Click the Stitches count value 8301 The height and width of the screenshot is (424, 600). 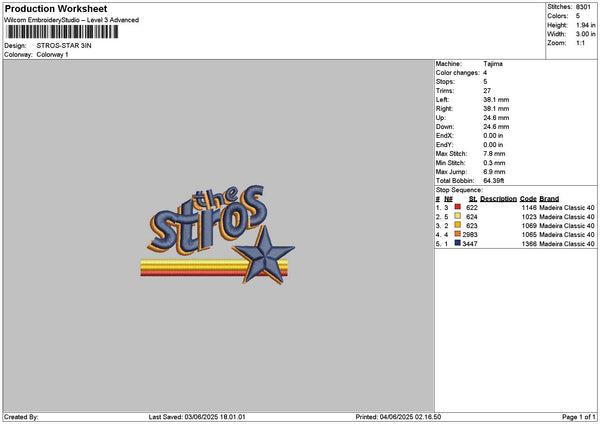(x=583, y=7)
